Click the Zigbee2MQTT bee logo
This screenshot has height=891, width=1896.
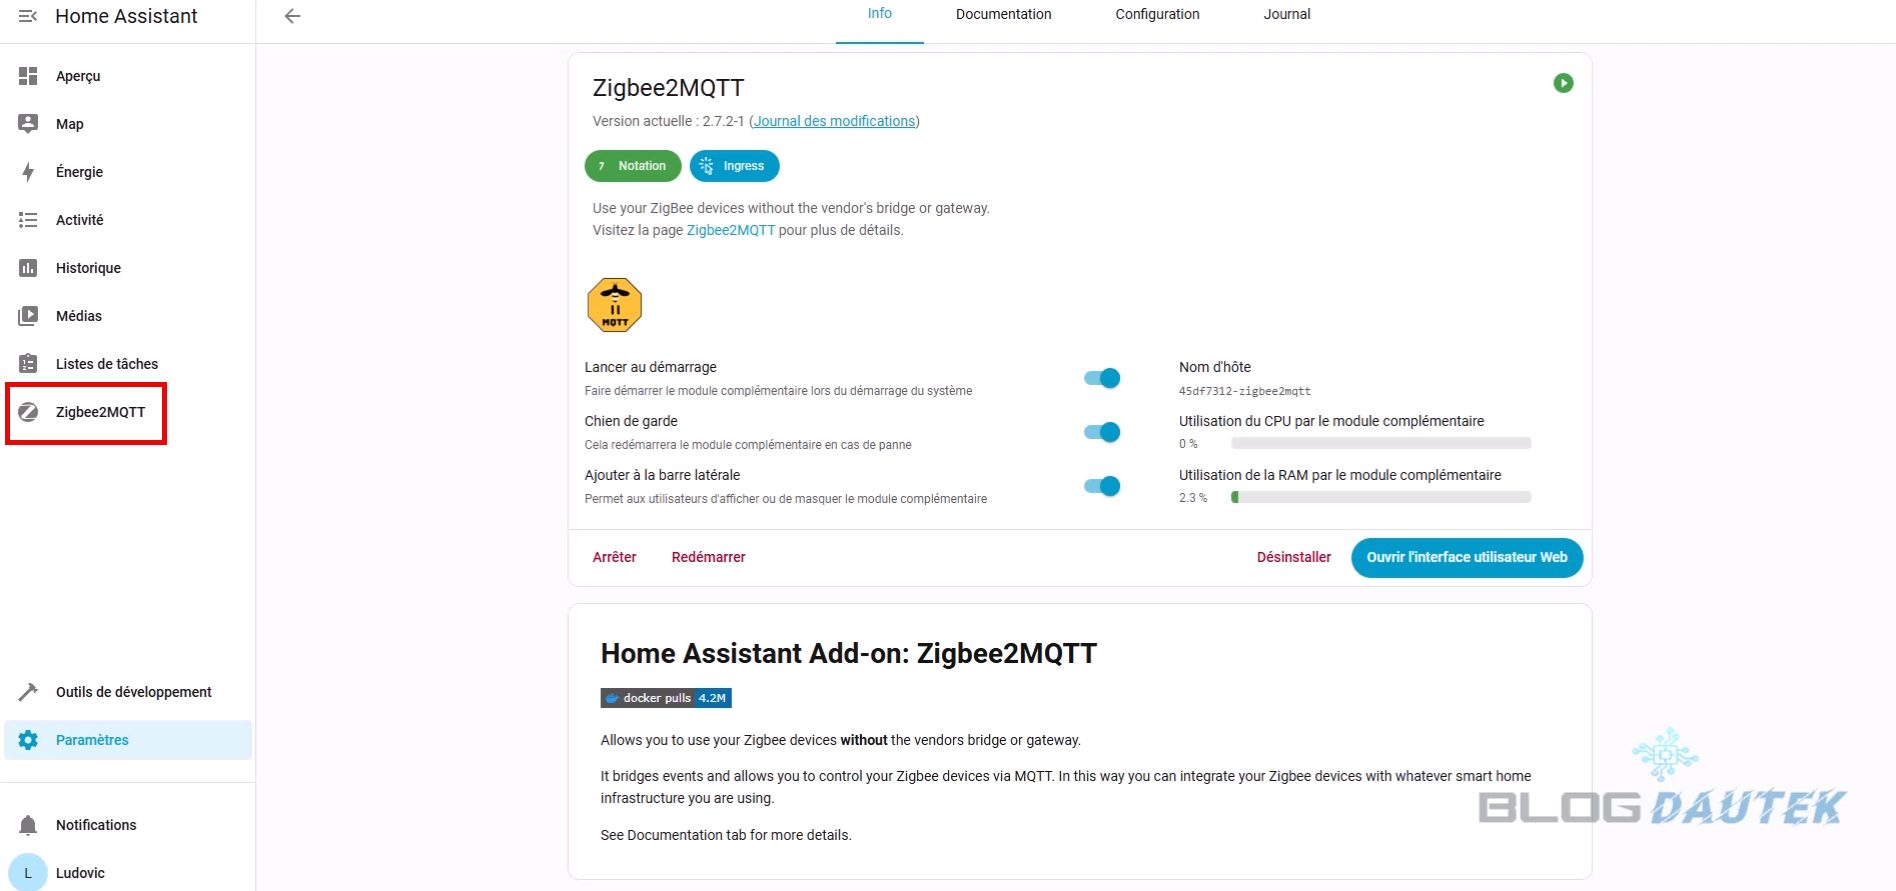(614, 305)
